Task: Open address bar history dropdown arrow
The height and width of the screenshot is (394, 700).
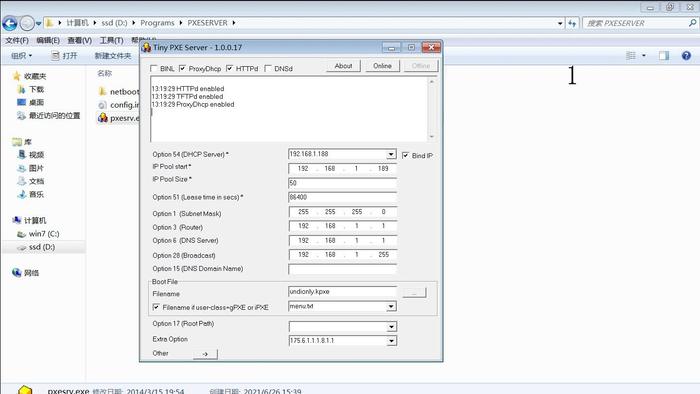Action: 560,23
